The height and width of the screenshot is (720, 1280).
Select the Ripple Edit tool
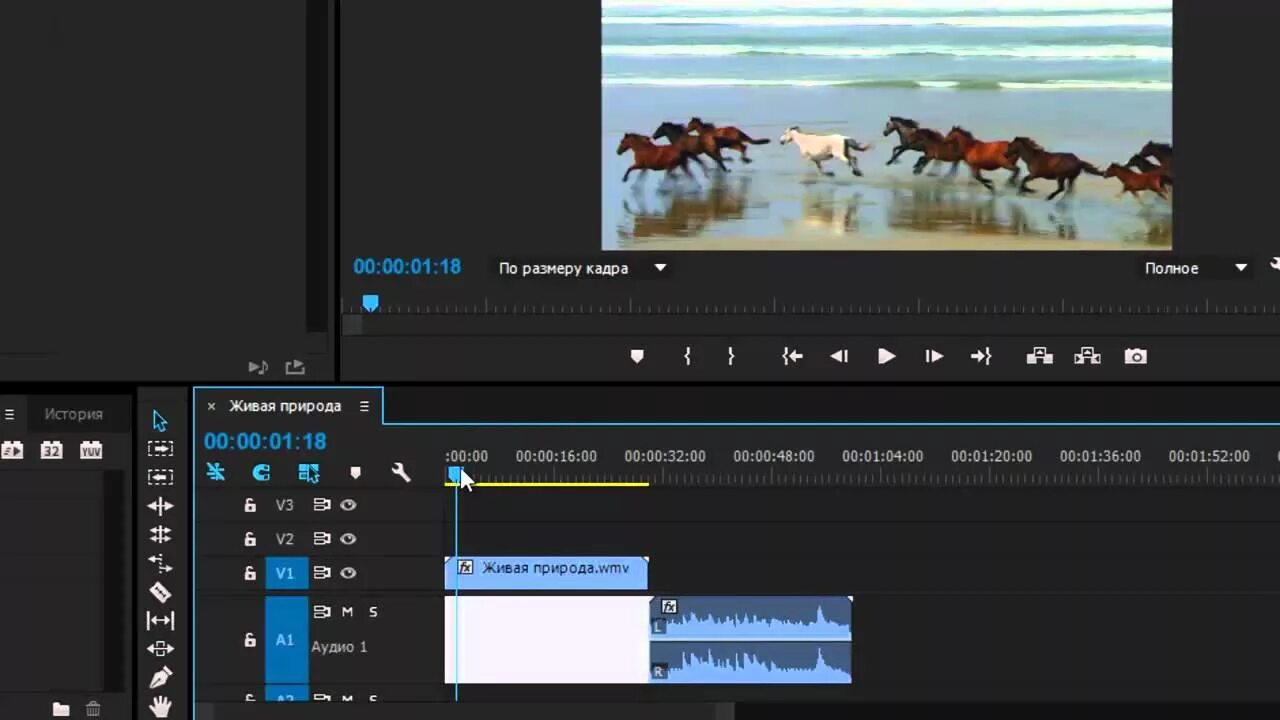coord(160,506)
